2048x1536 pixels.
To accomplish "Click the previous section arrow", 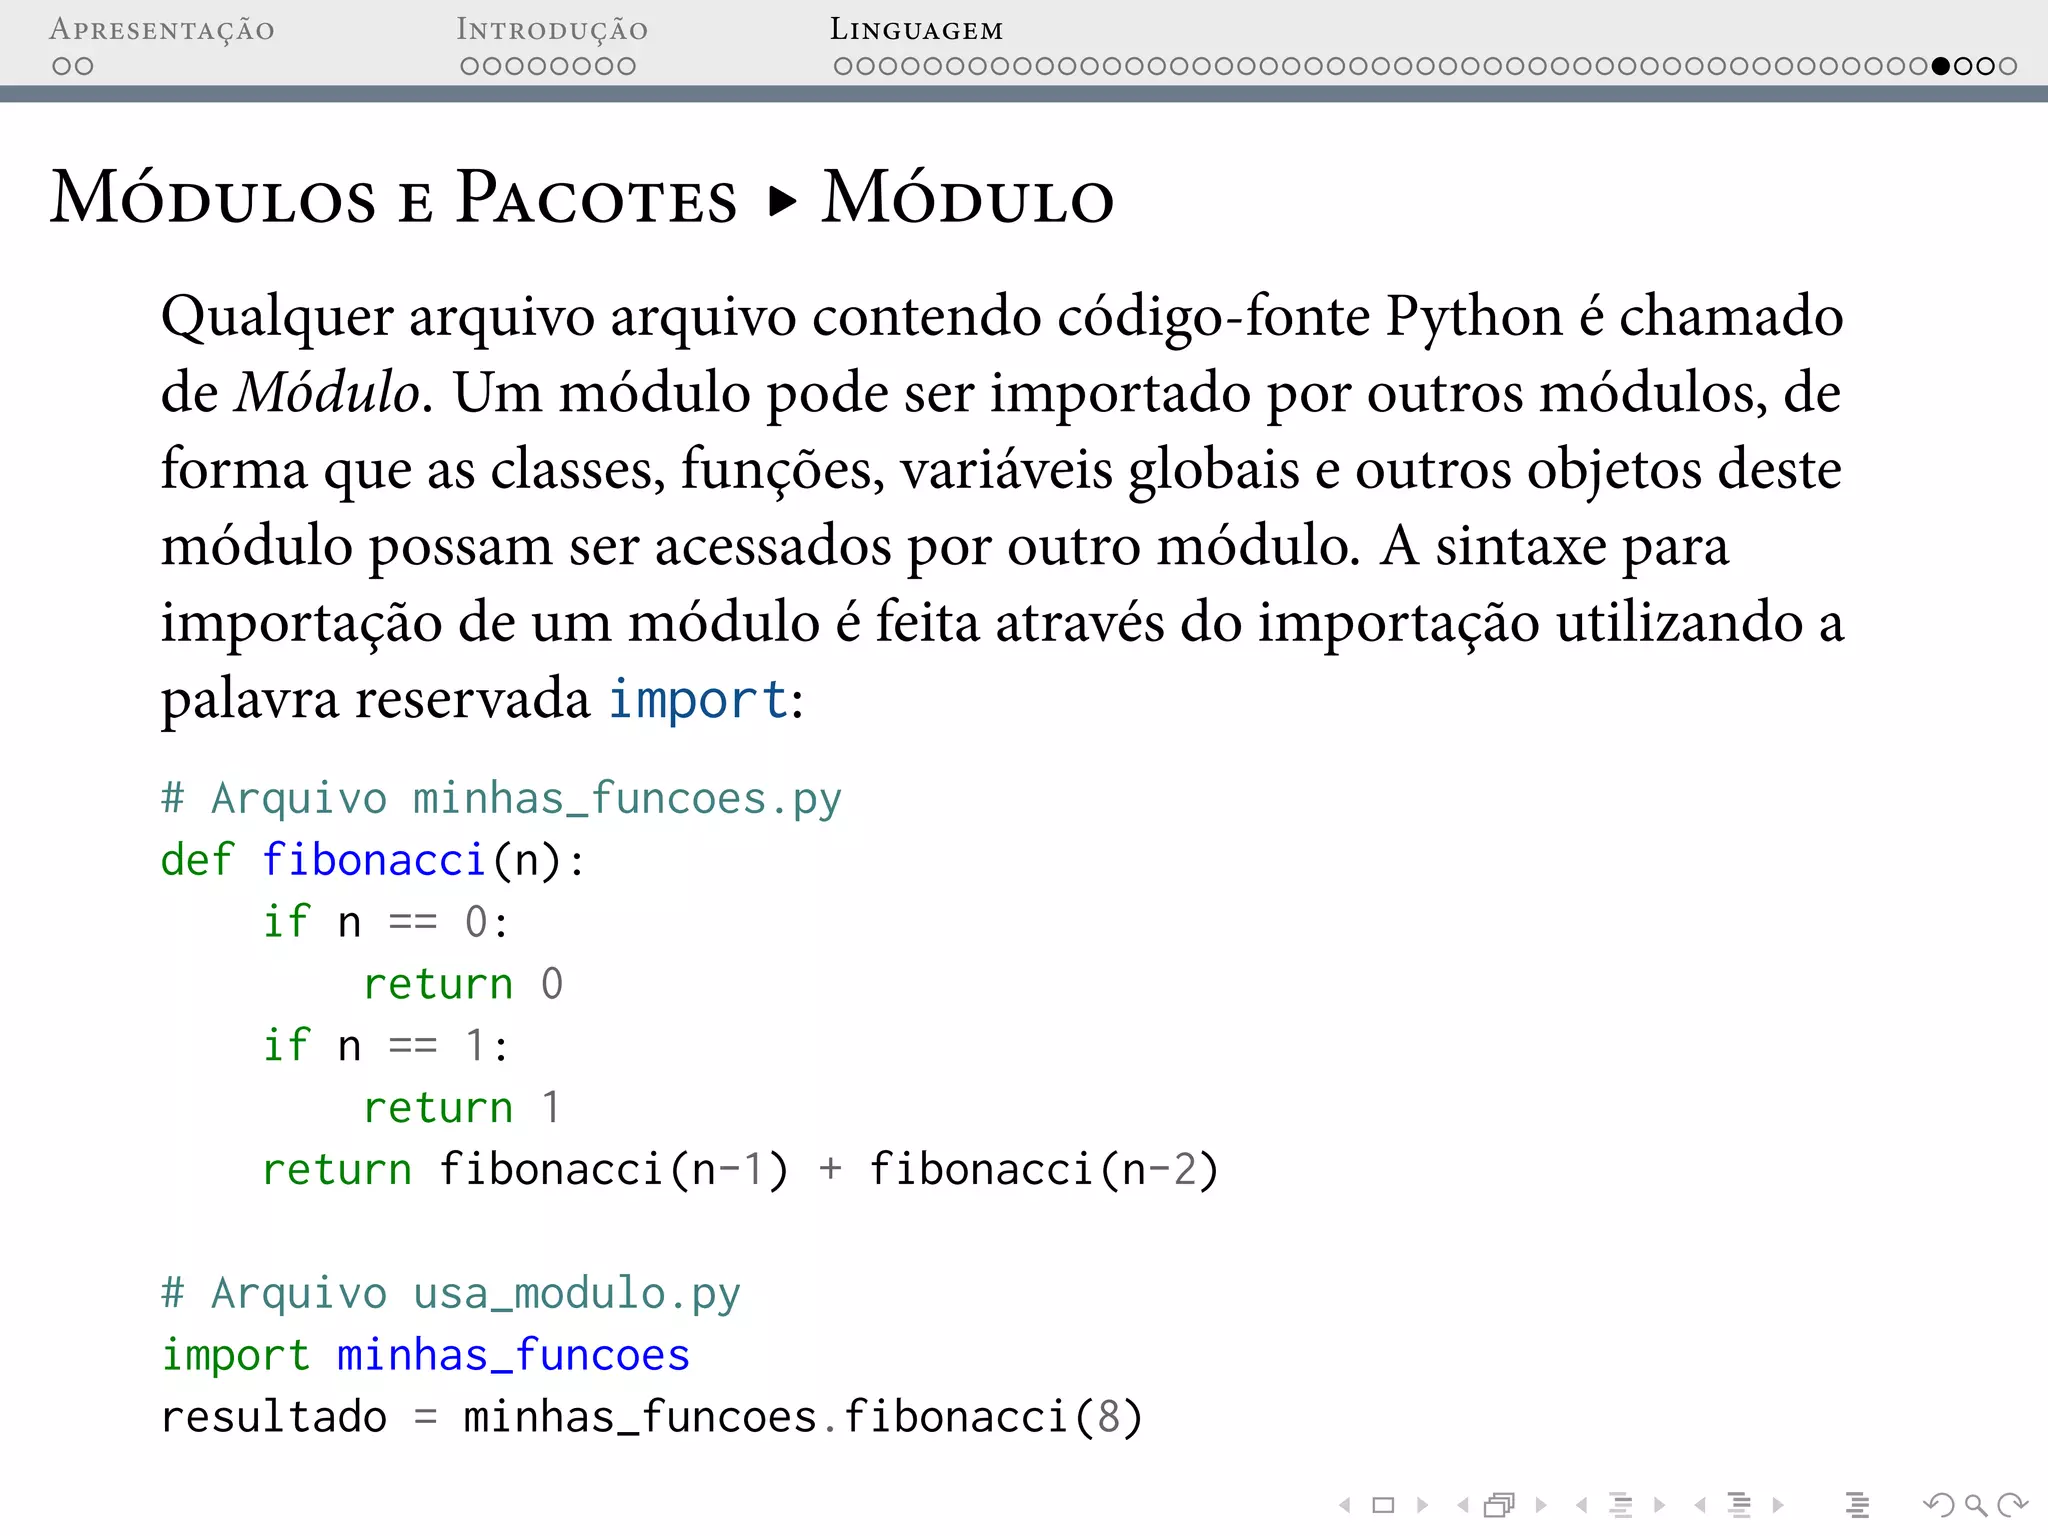I will click(1699, 1505).
